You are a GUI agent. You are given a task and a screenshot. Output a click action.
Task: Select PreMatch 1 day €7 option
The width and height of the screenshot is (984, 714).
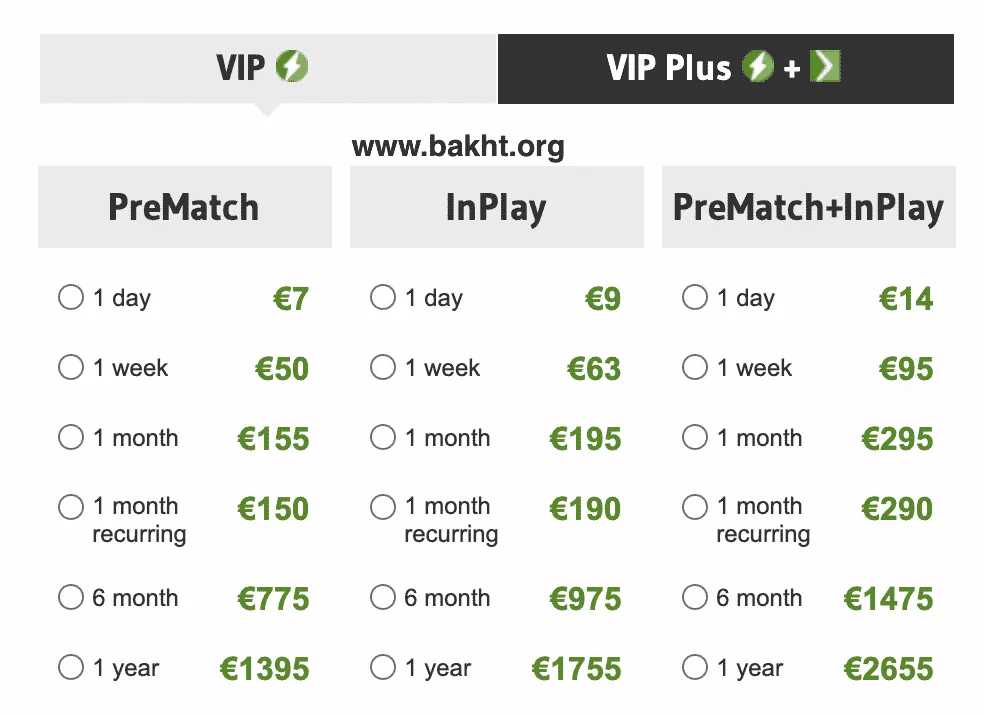tap(71, 298)
